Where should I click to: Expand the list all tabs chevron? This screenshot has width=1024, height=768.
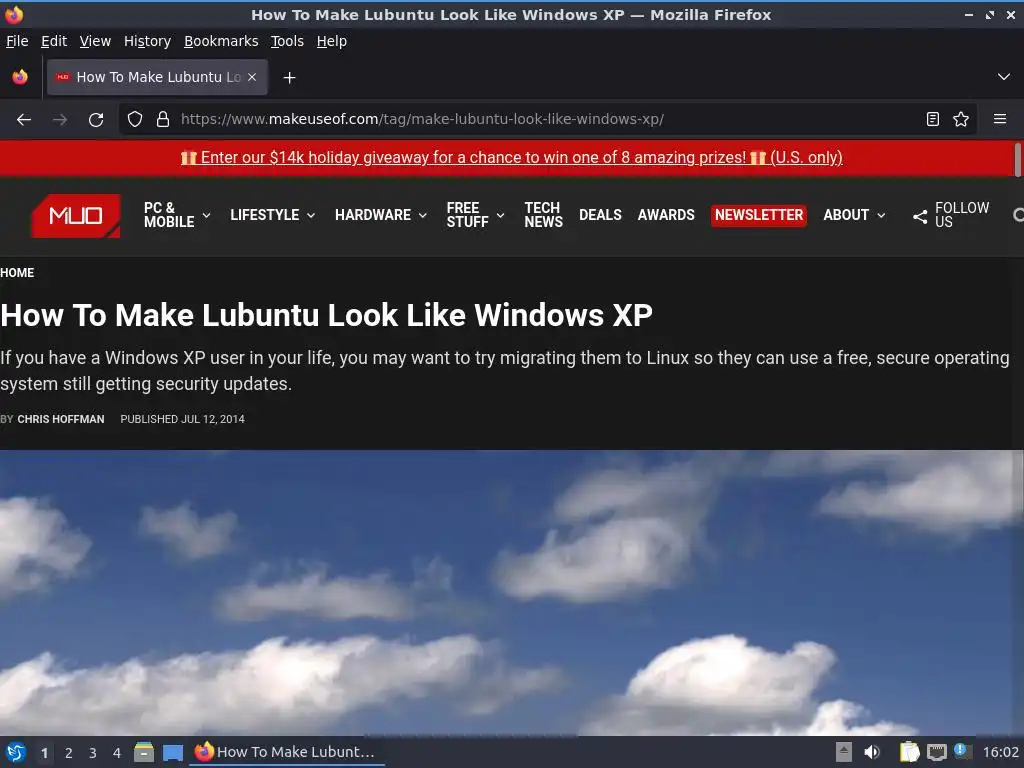click(1004, 77)
